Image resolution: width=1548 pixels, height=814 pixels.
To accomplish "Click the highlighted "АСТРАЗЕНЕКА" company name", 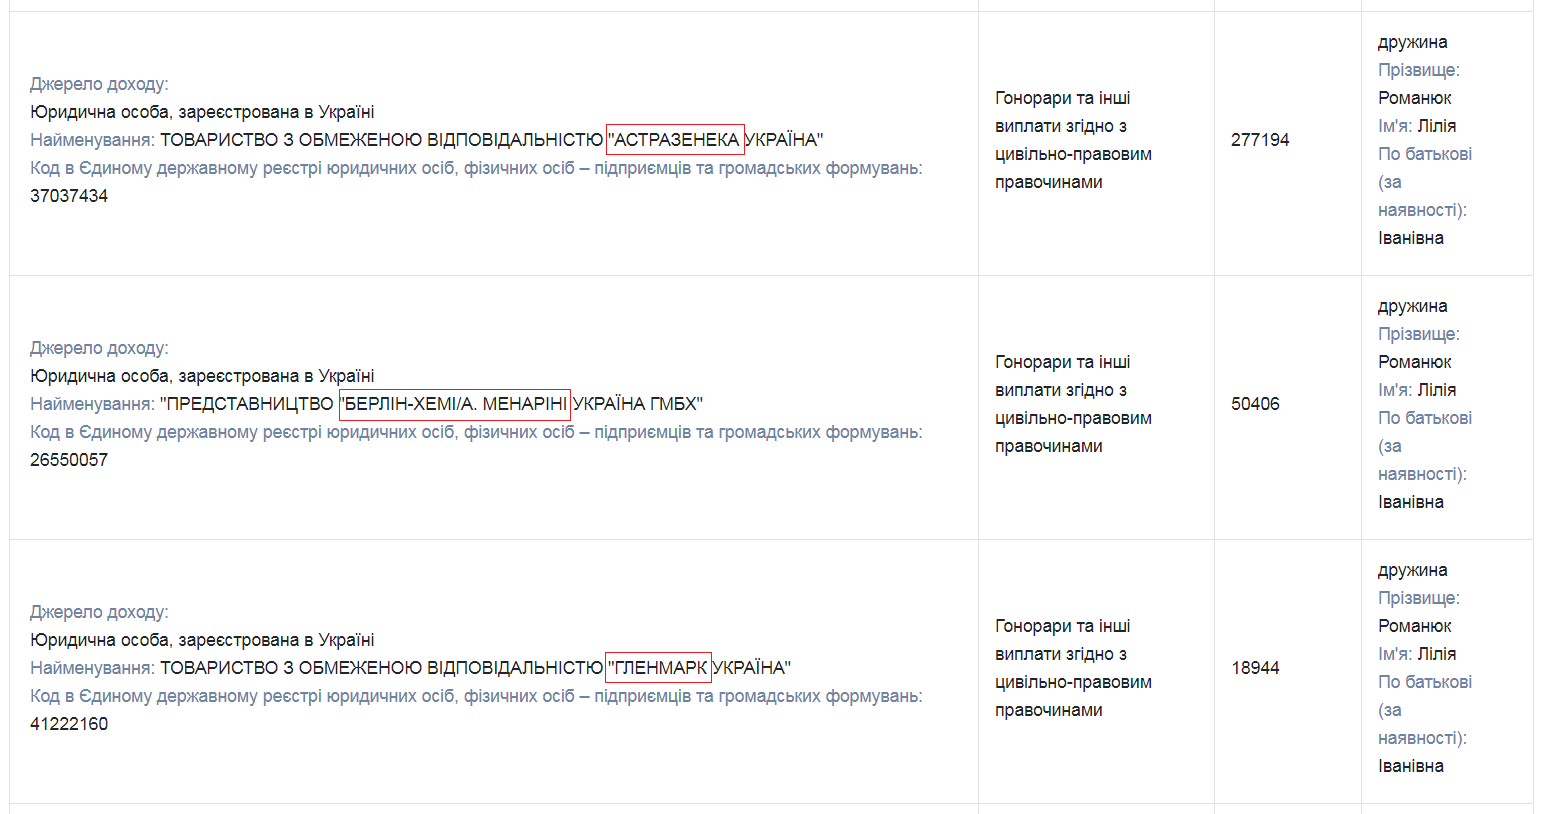I will click(x=675, y=140).
